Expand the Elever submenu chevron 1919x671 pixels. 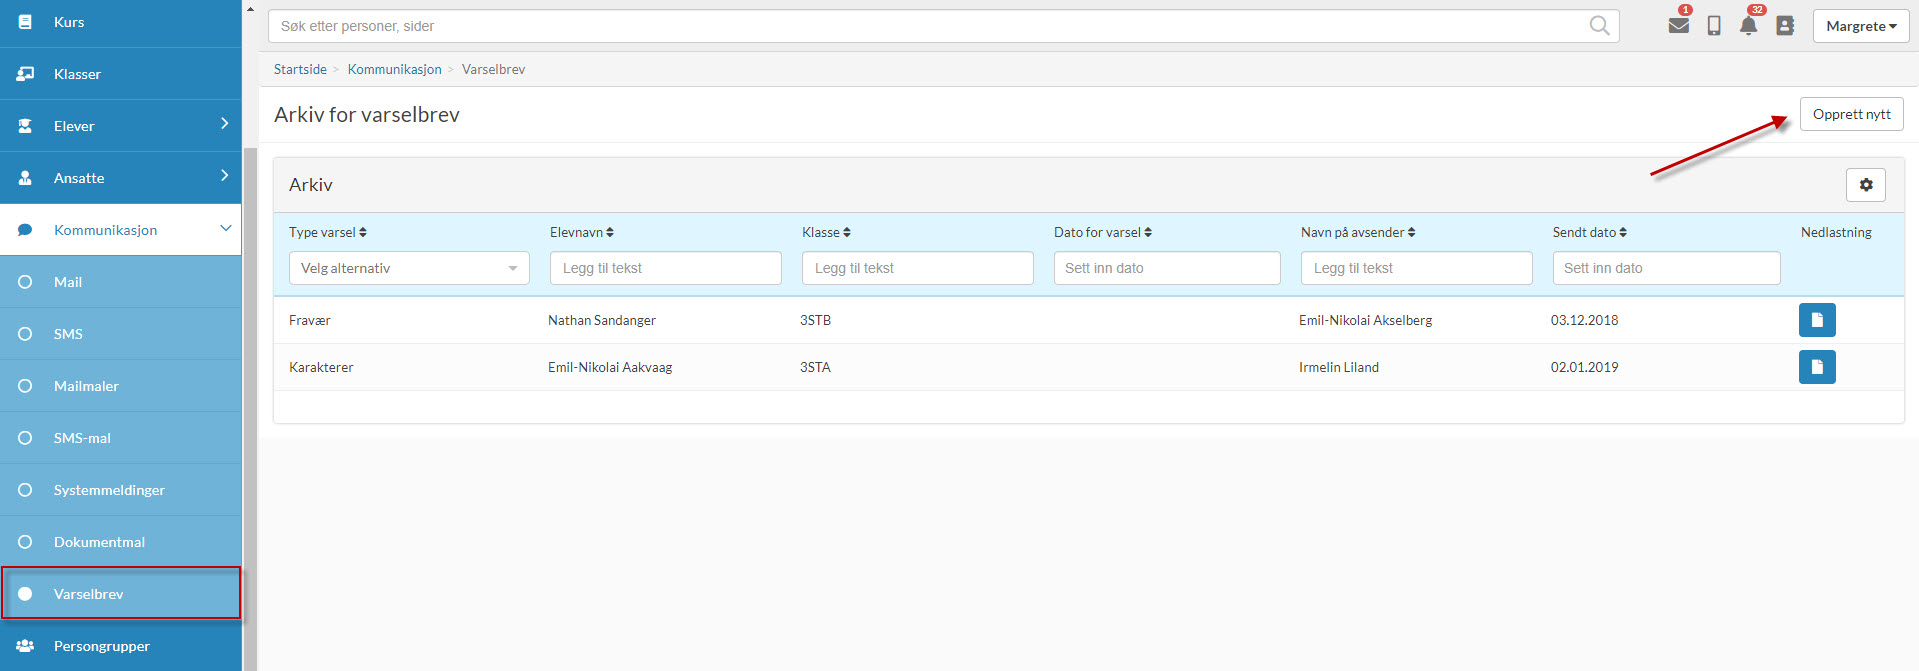[x=224, y=123]
